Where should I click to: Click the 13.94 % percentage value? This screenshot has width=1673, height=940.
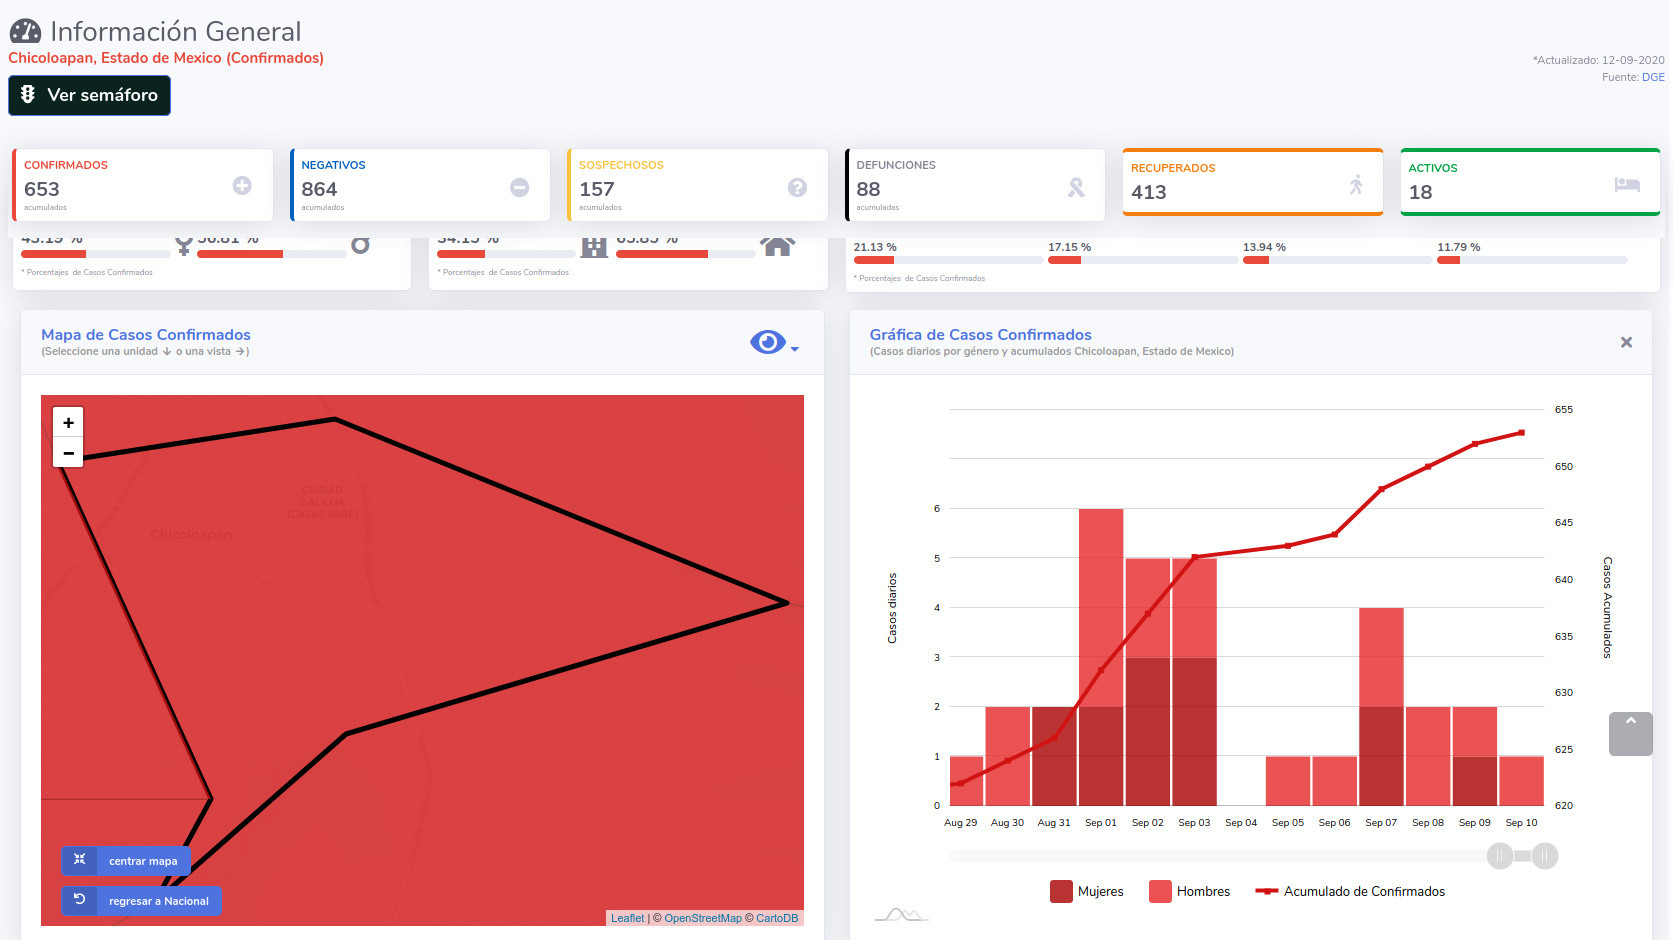(x=1264, y=247)
